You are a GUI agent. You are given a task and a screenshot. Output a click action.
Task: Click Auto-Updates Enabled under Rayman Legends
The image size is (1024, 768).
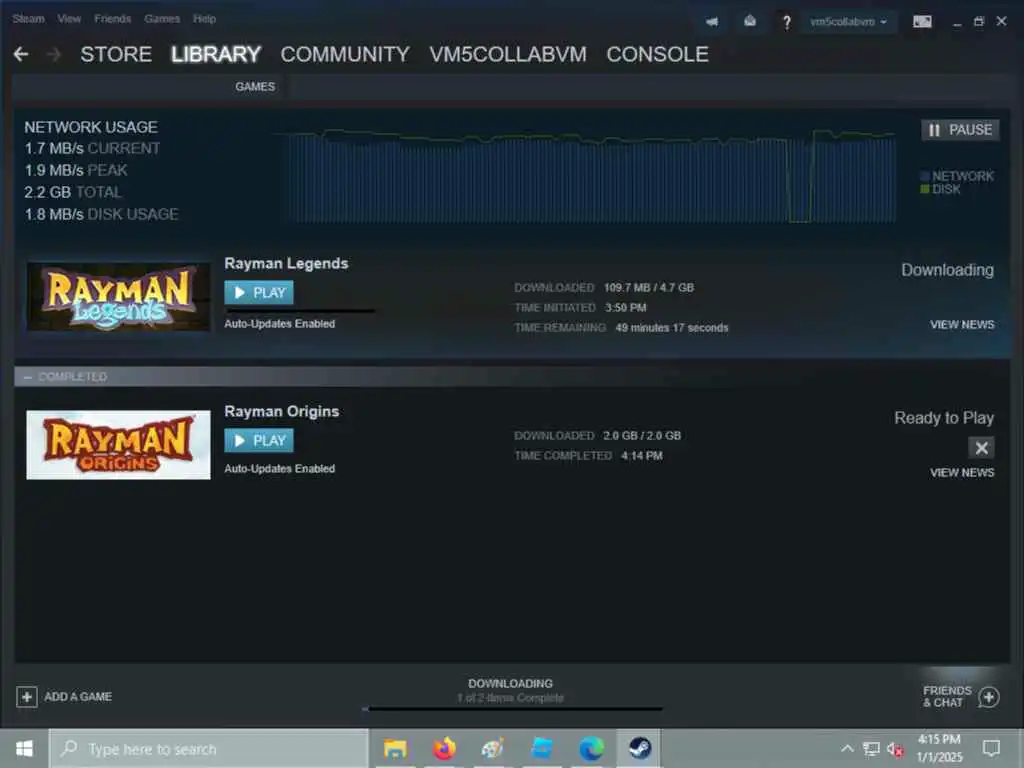click(280, 324)
